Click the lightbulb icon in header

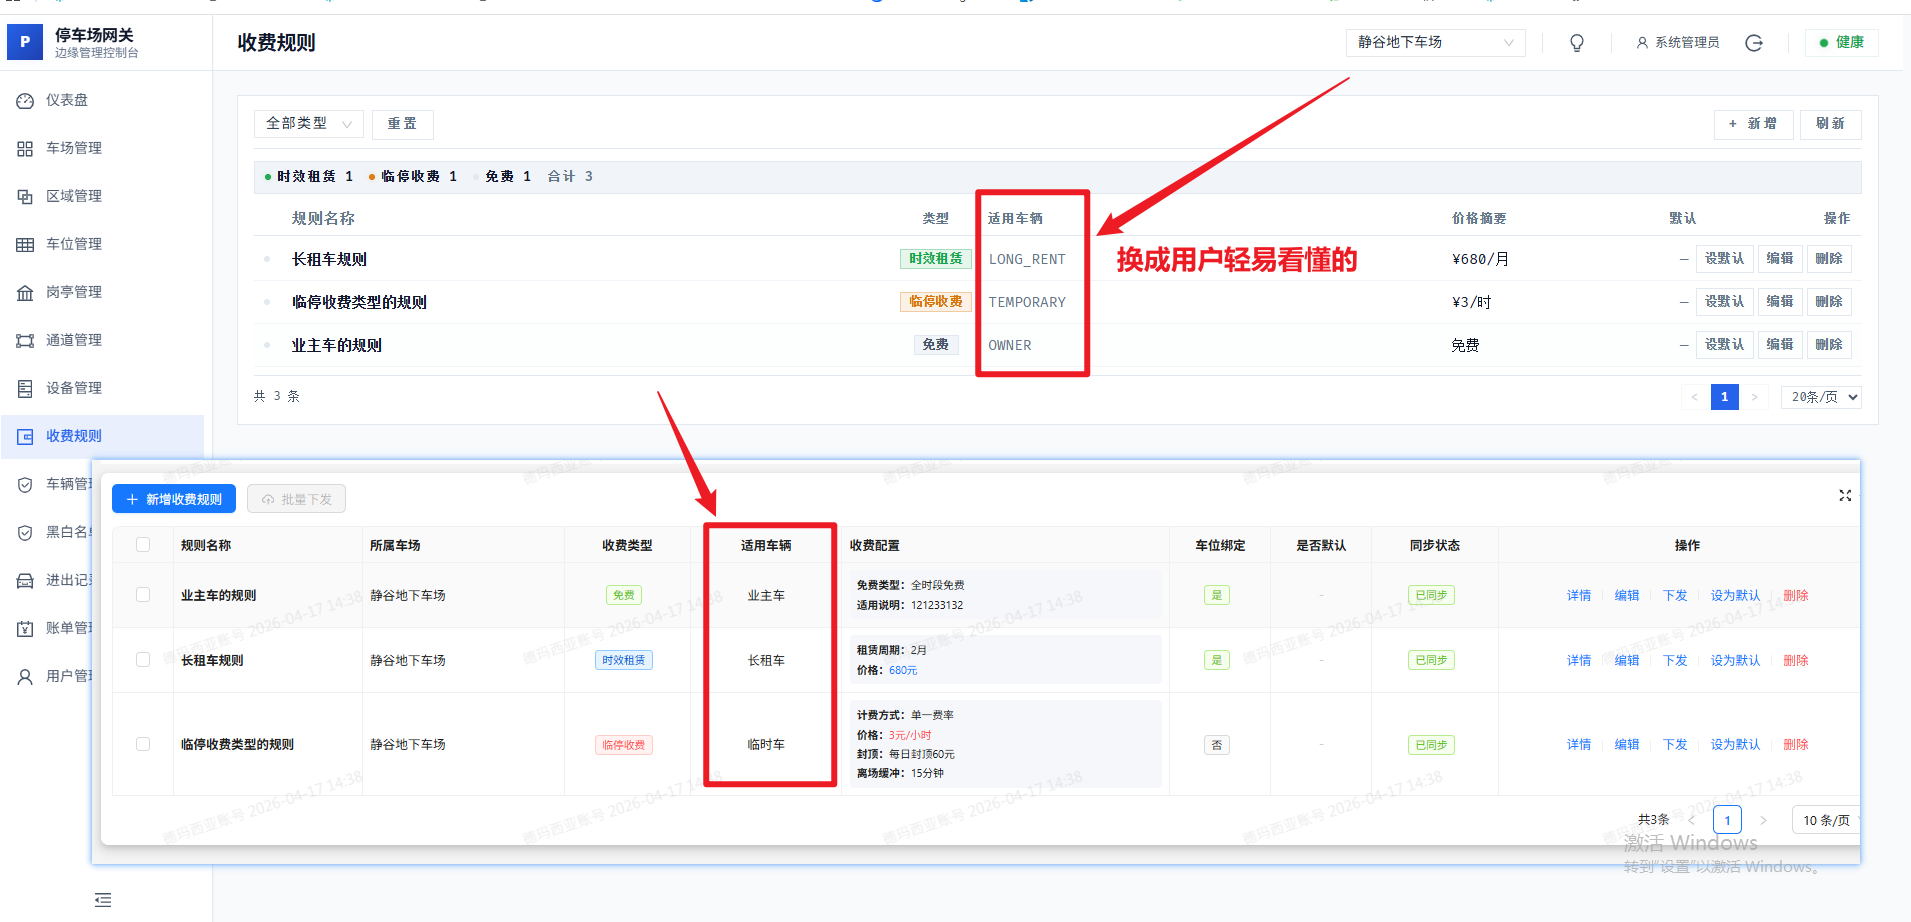1577,43
